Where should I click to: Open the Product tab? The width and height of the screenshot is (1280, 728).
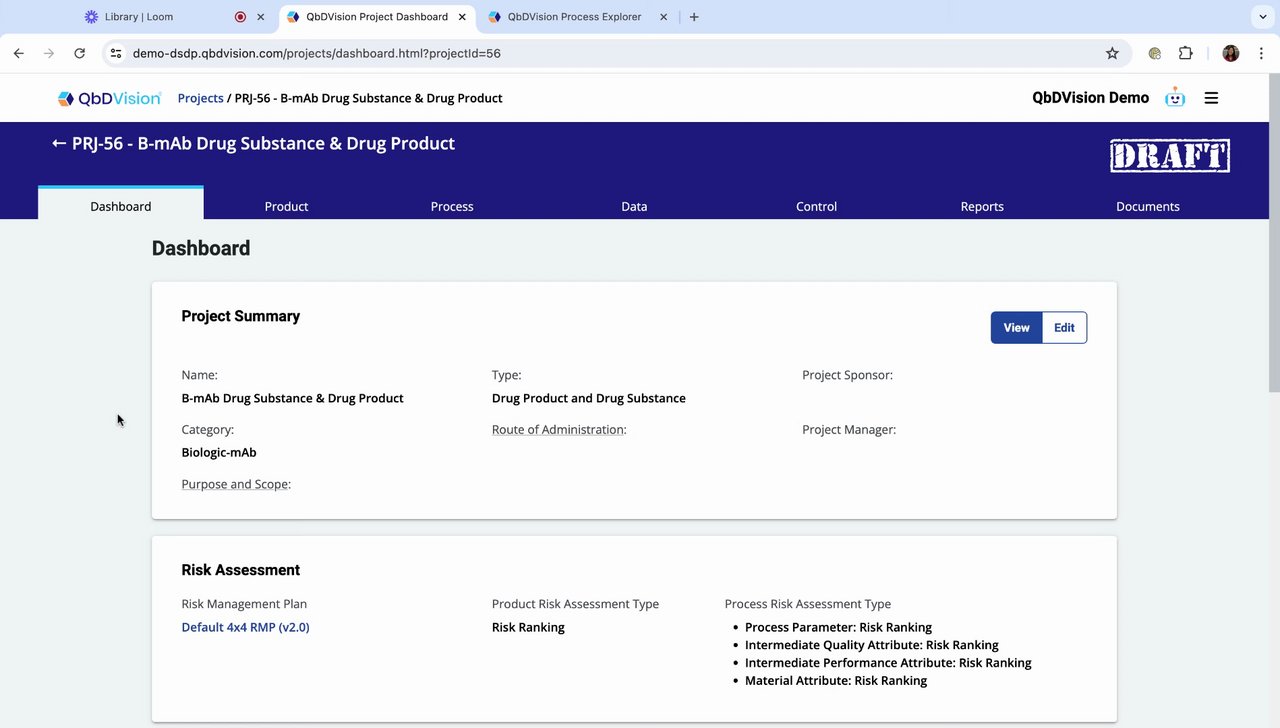pyautogui.click(x=286, y=206)
